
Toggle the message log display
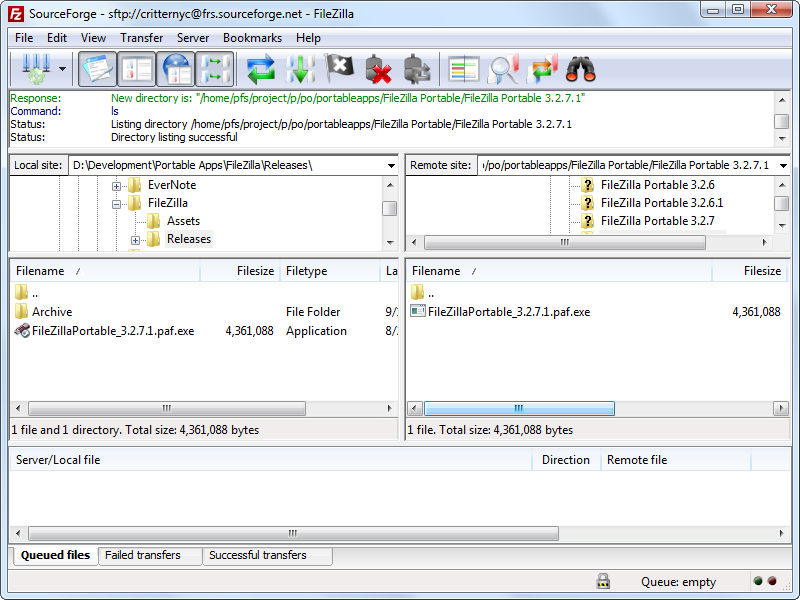101,69
